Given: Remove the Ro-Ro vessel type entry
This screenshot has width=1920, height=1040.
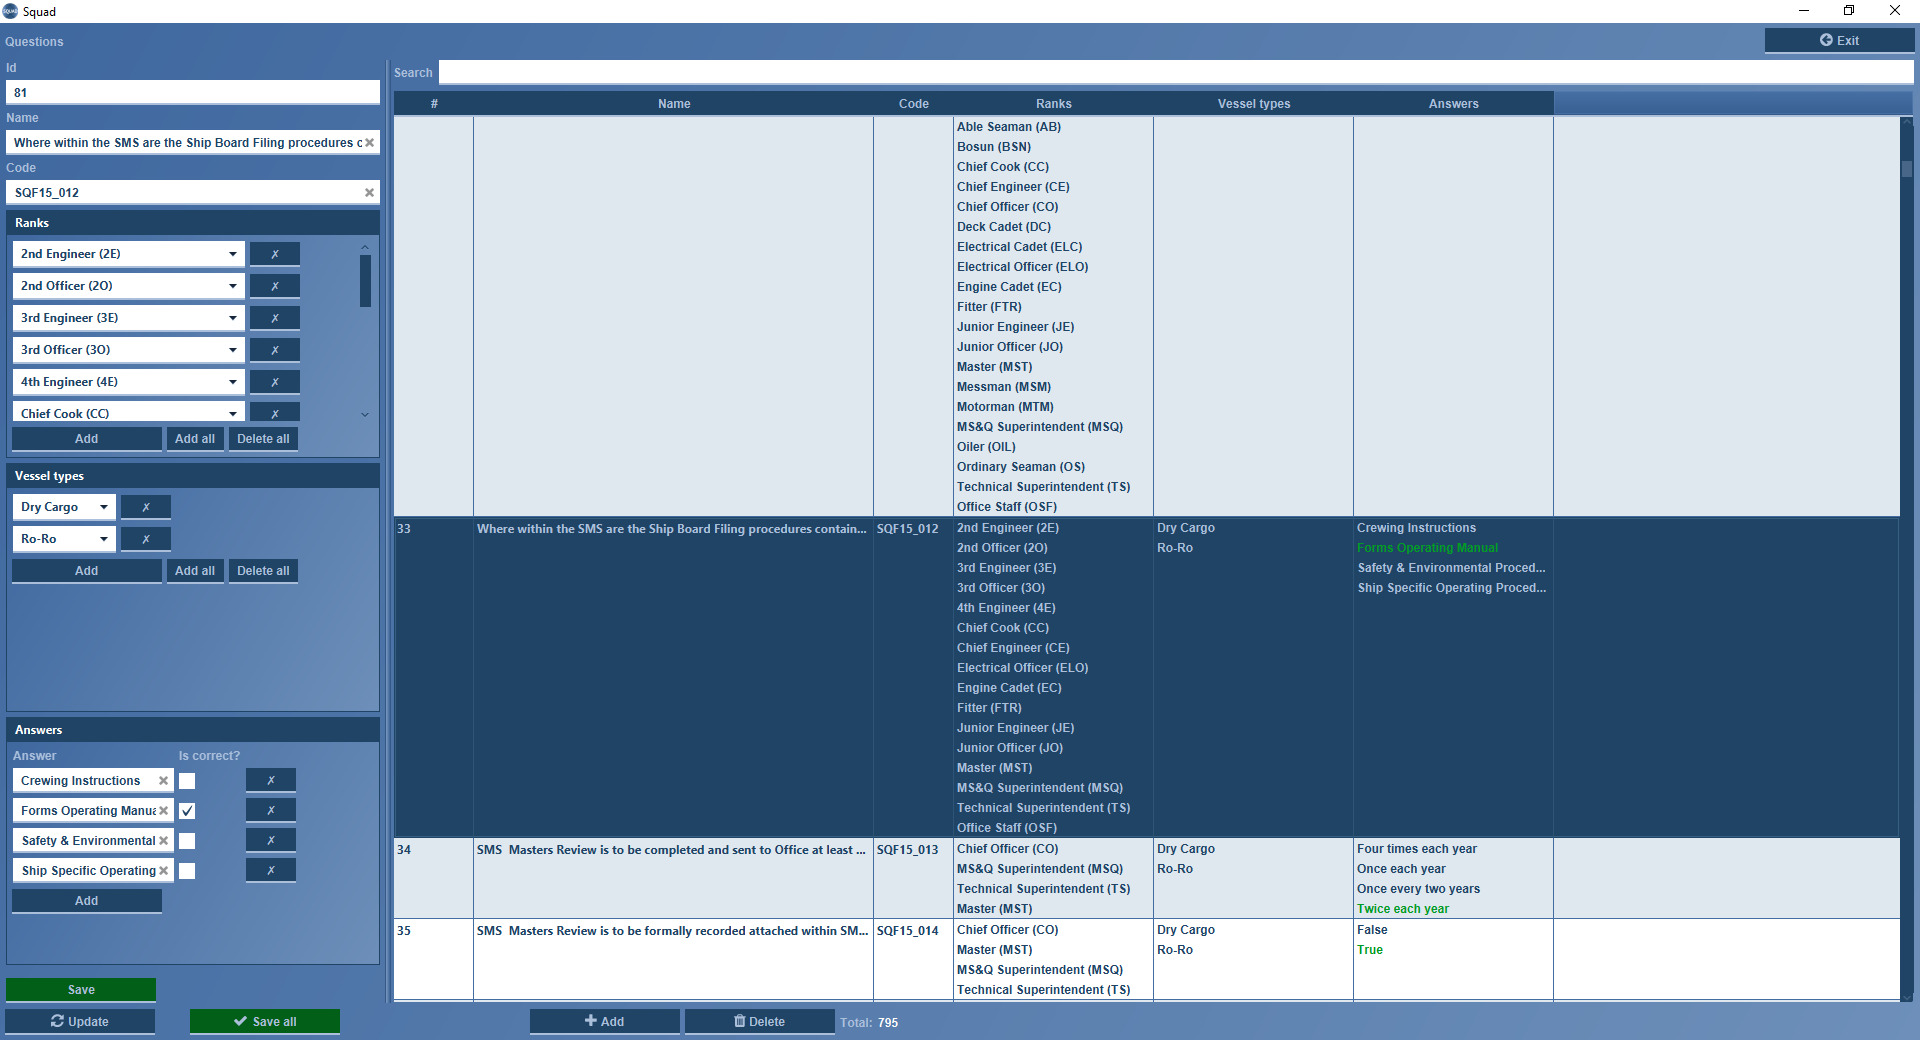Looking at the screenshot, I should pyautogui.click(x=145, y=539).
